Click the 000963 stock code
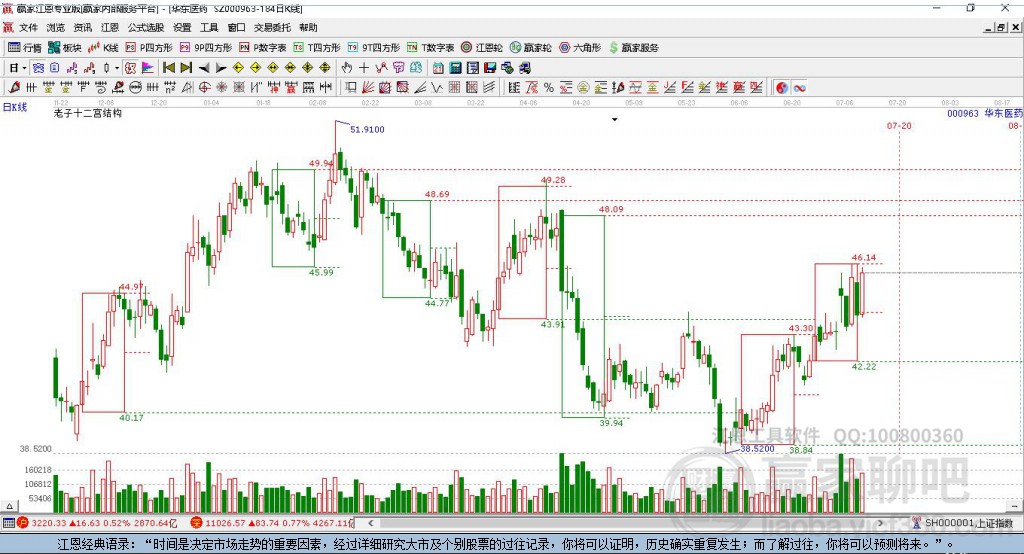The image size is (1024, 554). coord(963,113)
